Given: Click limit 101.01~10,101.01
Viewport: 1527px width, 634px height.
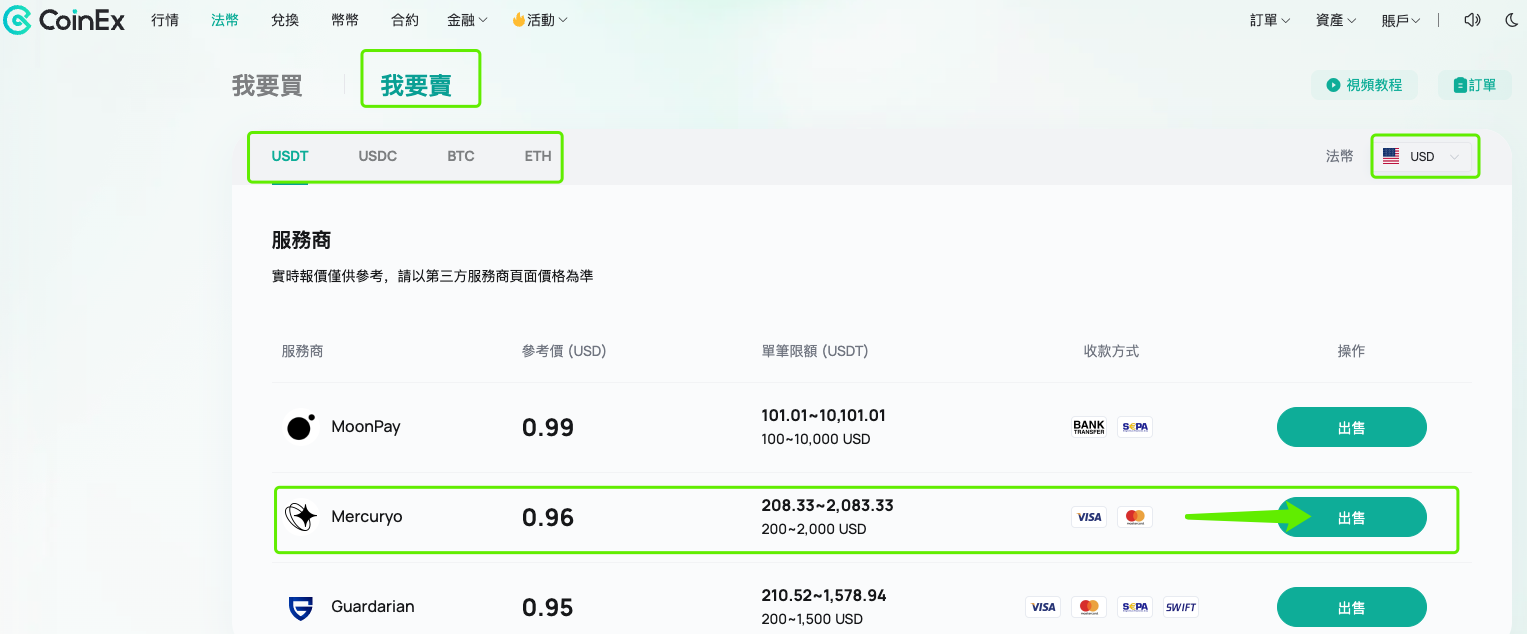Looking at the screenshot, I should [x=824, y=415].
